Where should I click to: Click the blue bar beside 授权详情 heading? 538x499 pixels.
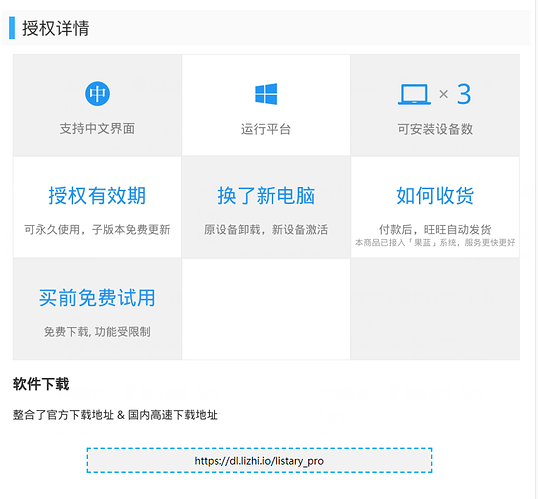click(x=12, y=28)
